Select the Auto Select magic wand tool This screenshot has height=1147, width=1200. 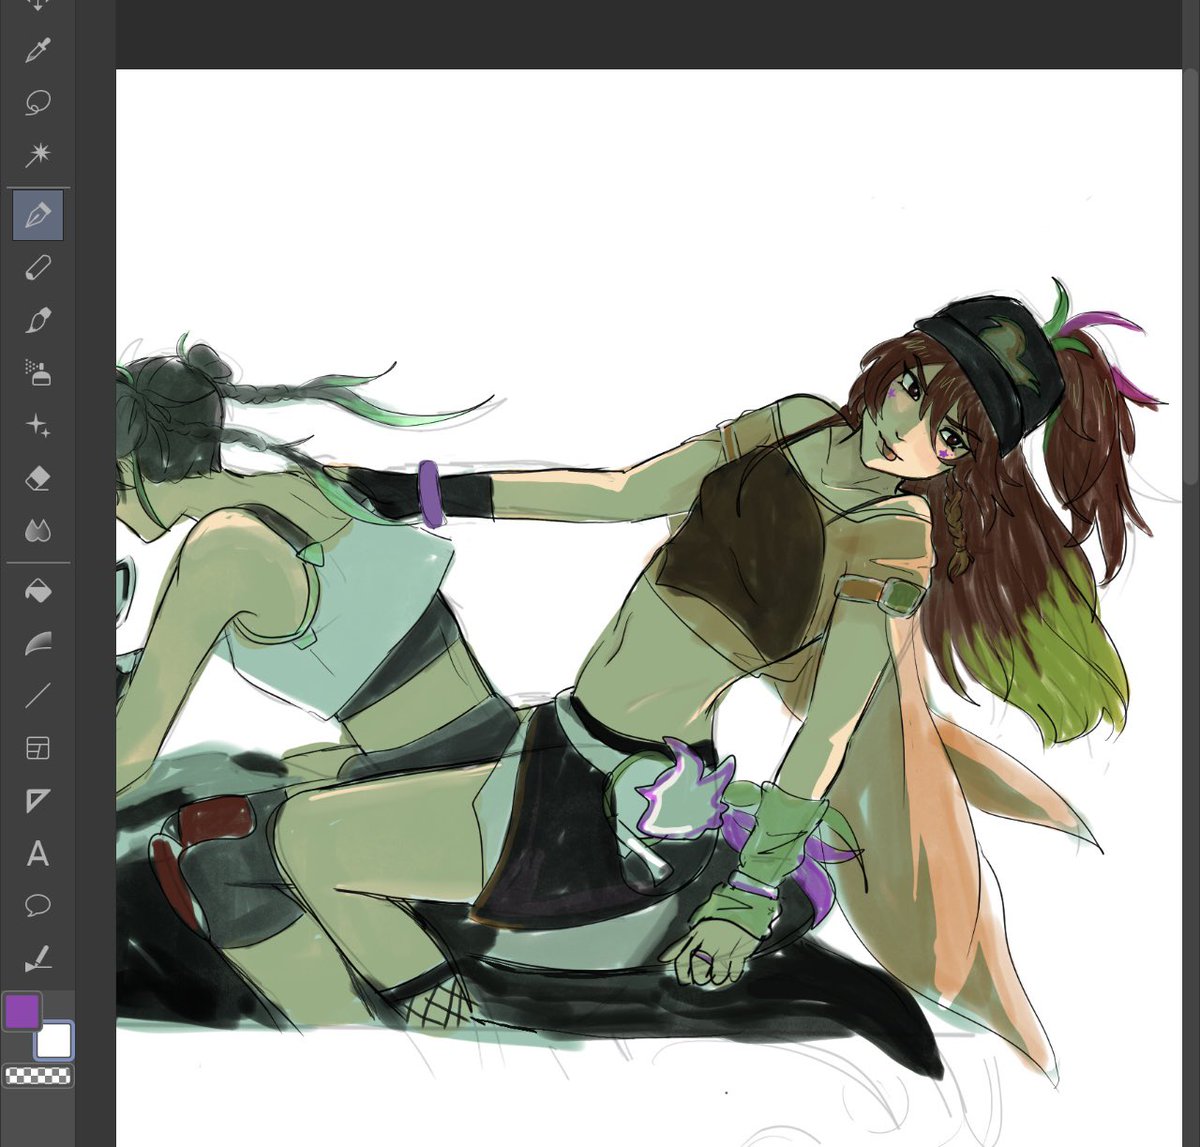(38, 154)
